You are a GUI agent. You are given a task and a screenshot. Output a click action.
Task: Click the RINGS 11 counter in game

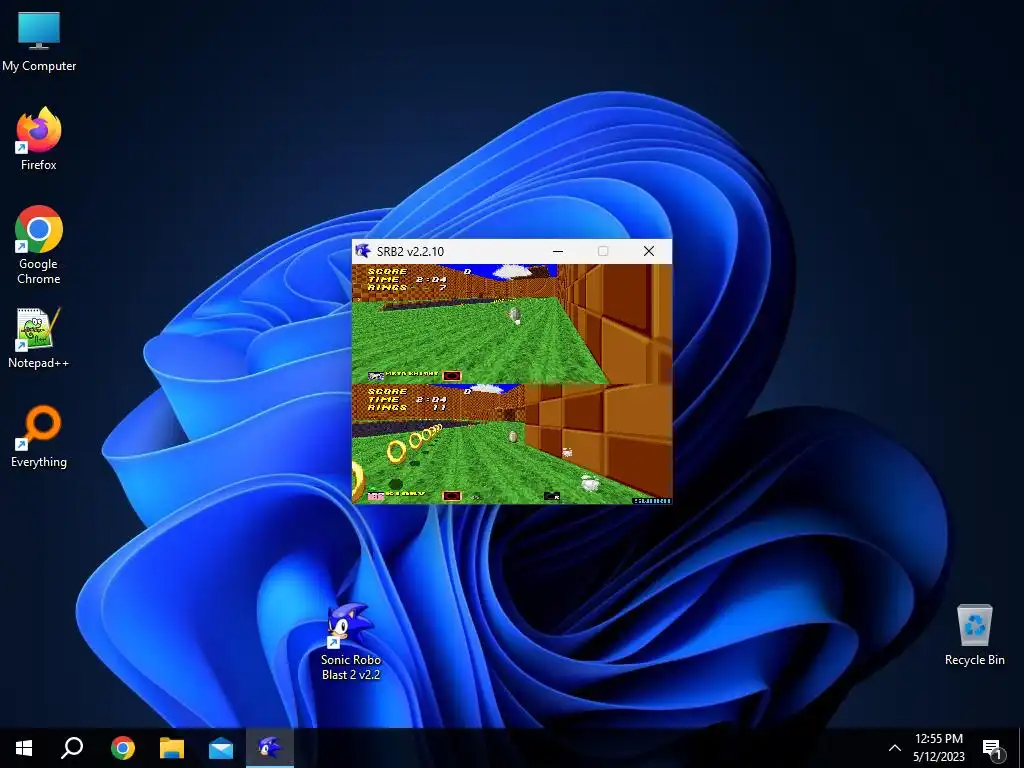click(408, 408)
